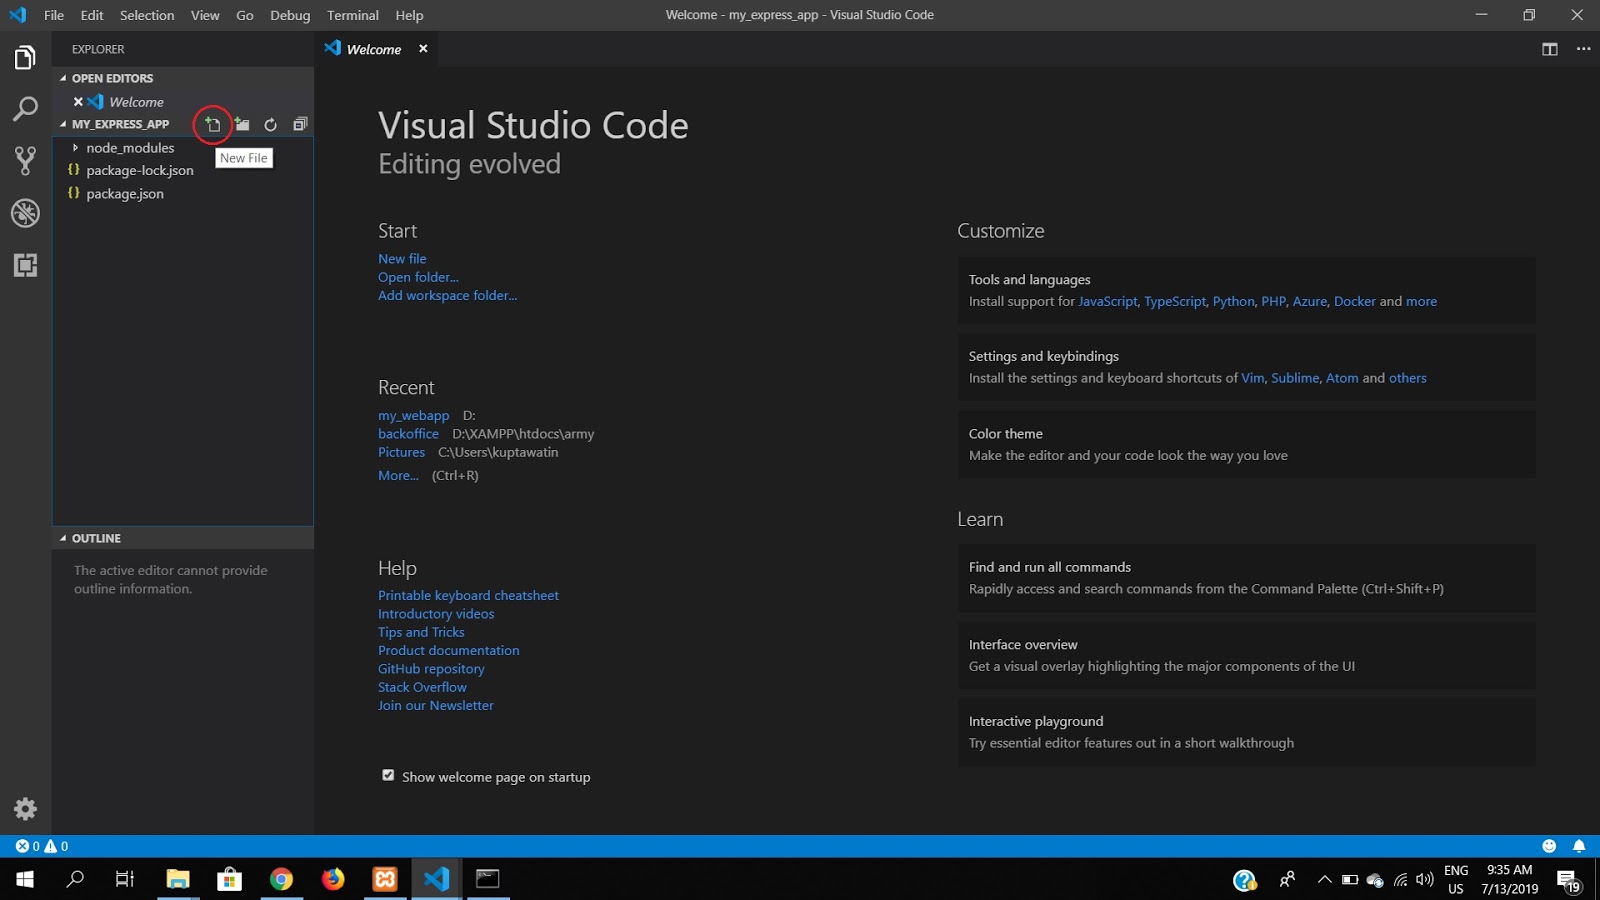Open the Debug panel icon
This screenshot has height=900, width=1600.
click(24, 213)
